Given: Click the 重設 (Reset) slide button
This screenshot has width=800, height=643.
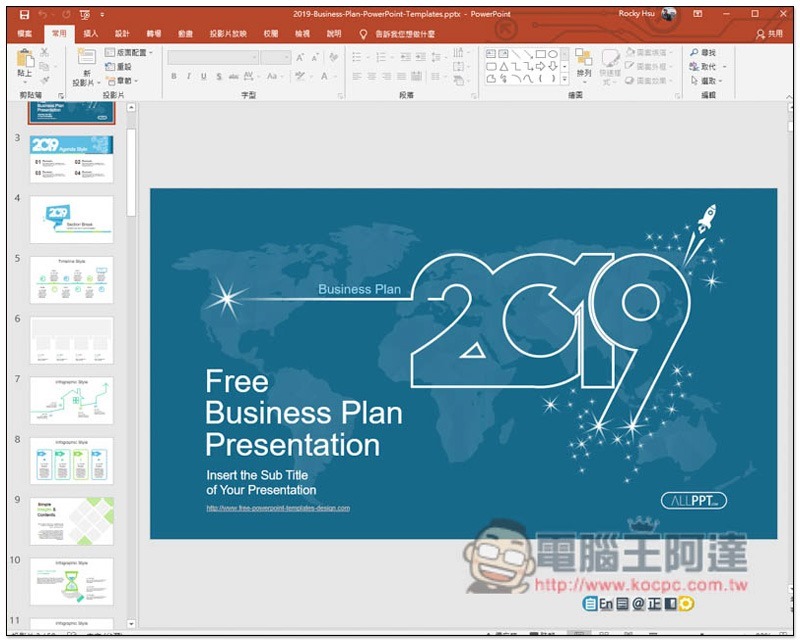Looking at the screenshot, I should click(118, 66).
